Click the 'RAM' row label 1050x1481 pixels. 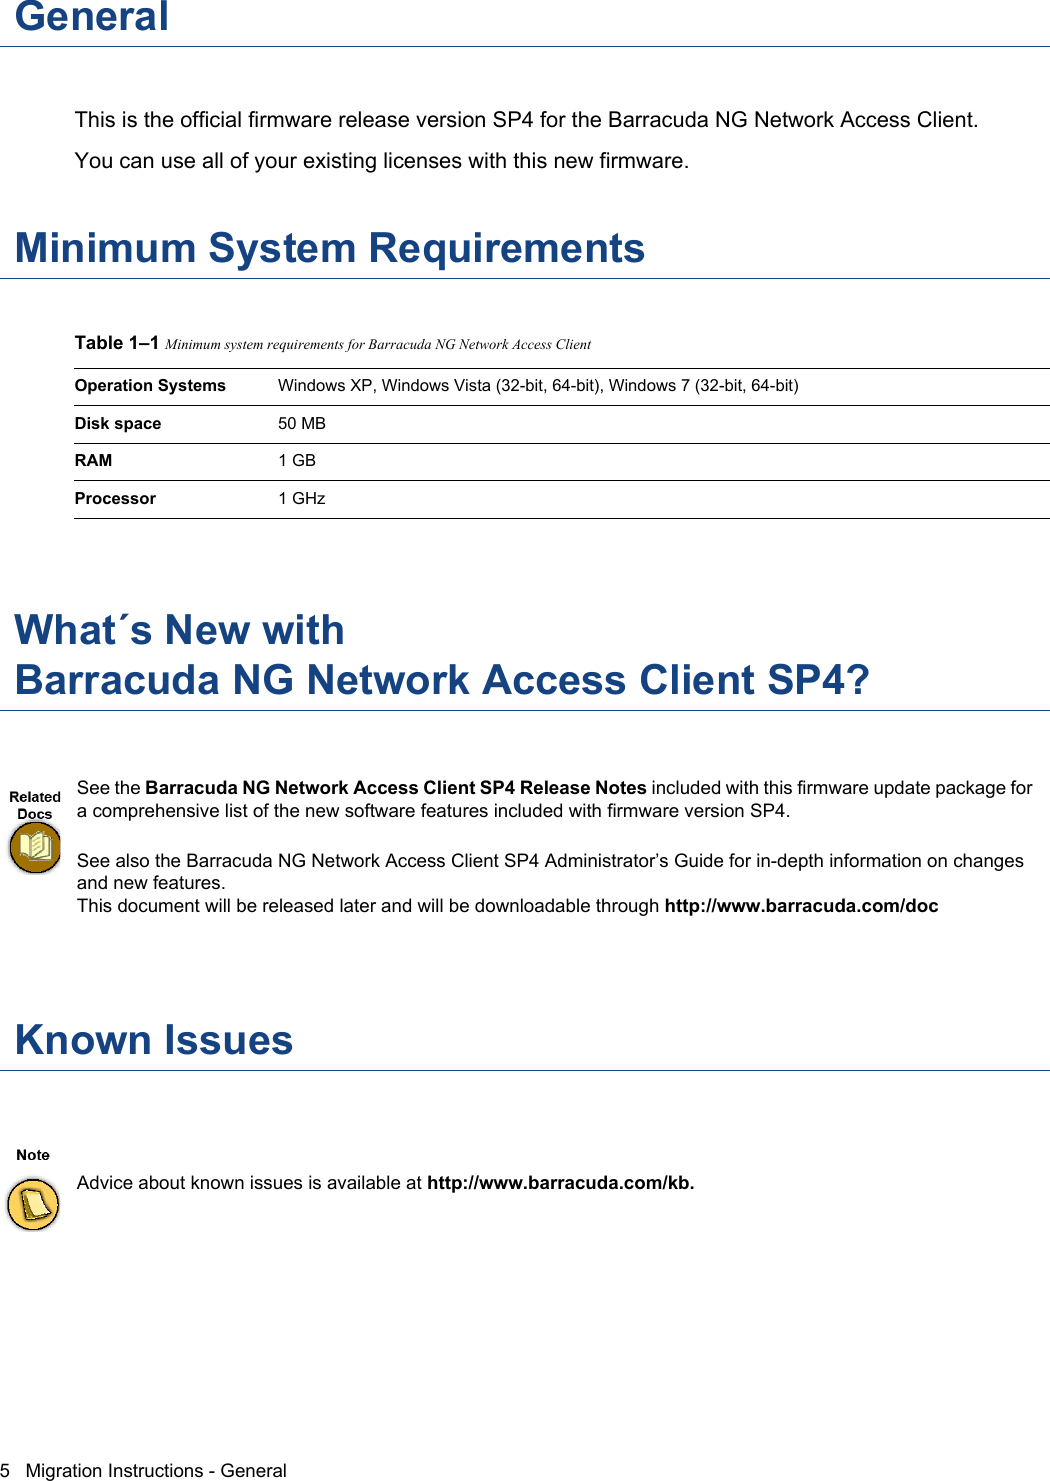pos(93,461)
